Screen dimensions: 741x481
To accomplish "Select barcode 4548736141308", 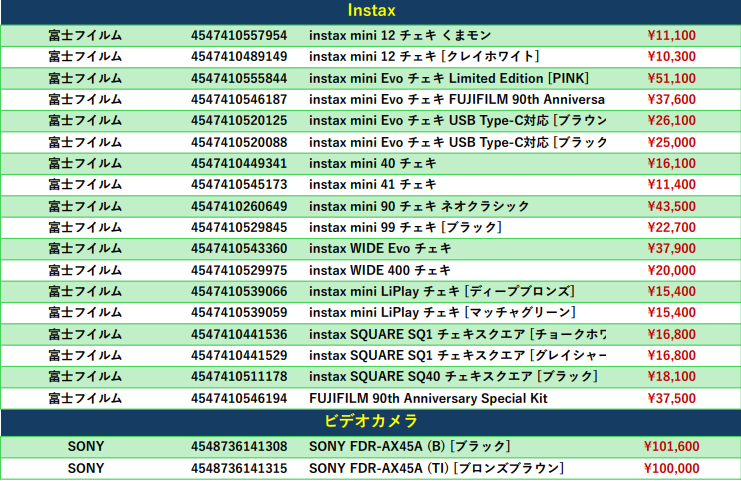I will (239, 447).
